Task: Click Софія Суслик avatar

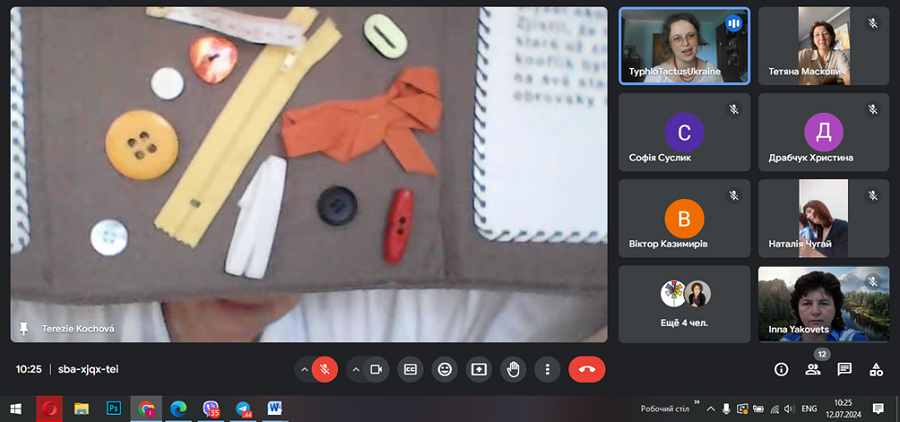Action: pos(684,132)
